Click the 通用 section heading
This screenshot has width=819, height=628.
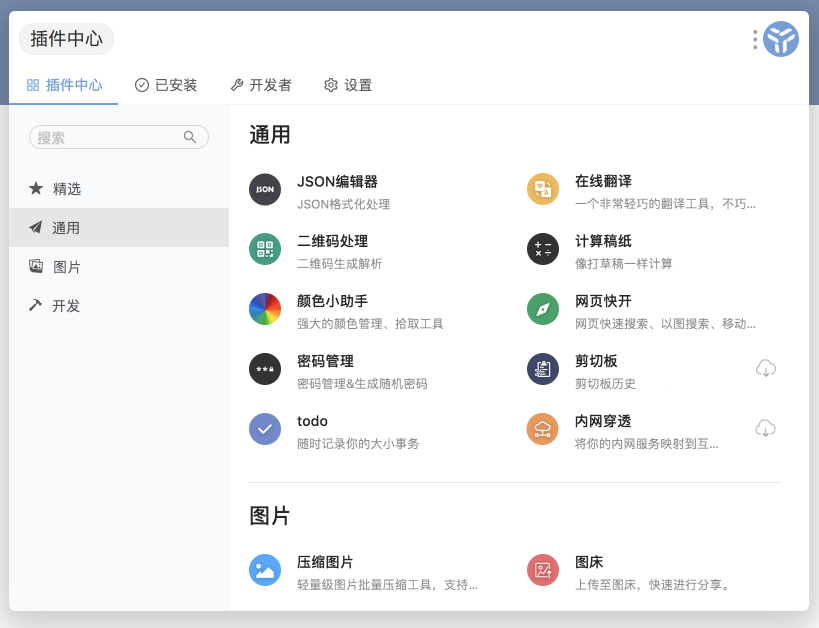270,135
